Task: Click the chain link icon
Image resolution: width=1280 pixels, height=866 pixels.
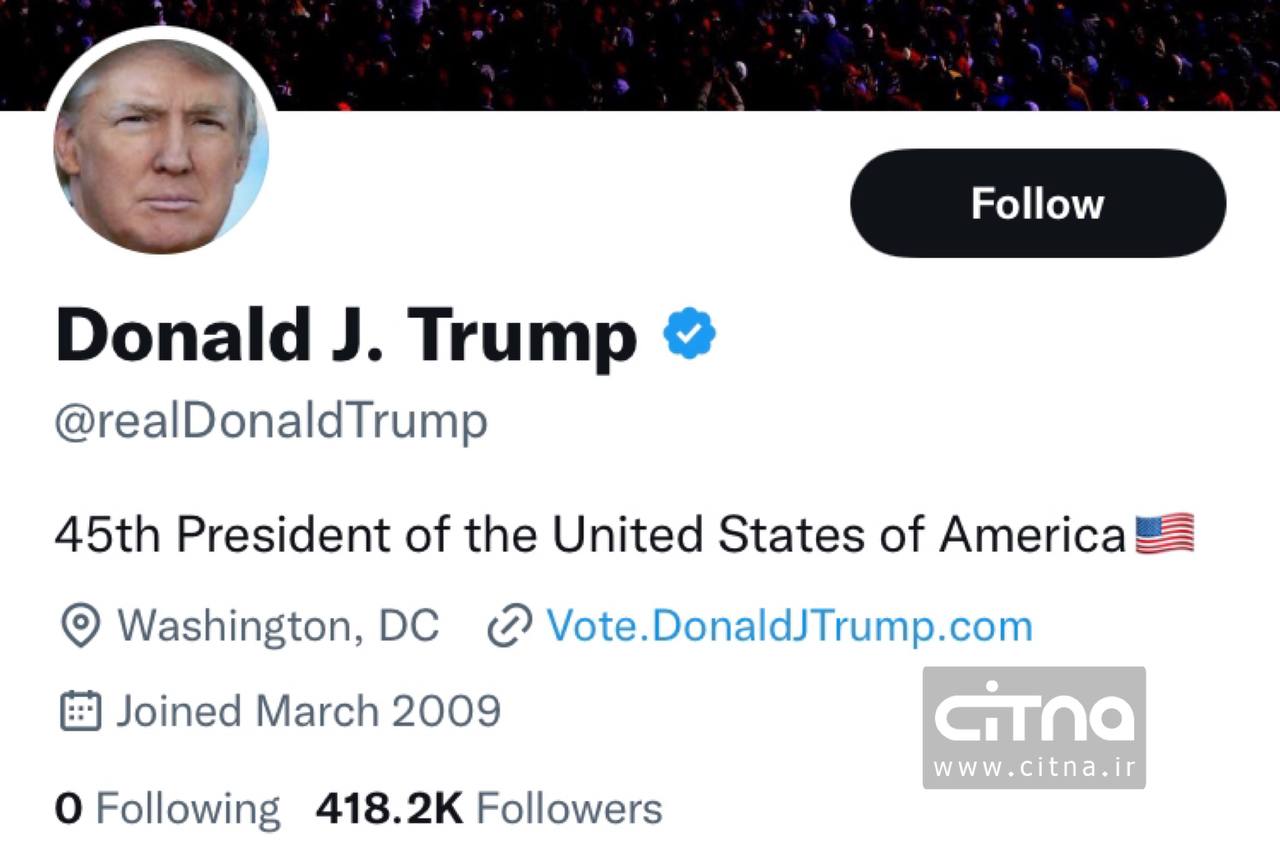Action: pos(508,627)
